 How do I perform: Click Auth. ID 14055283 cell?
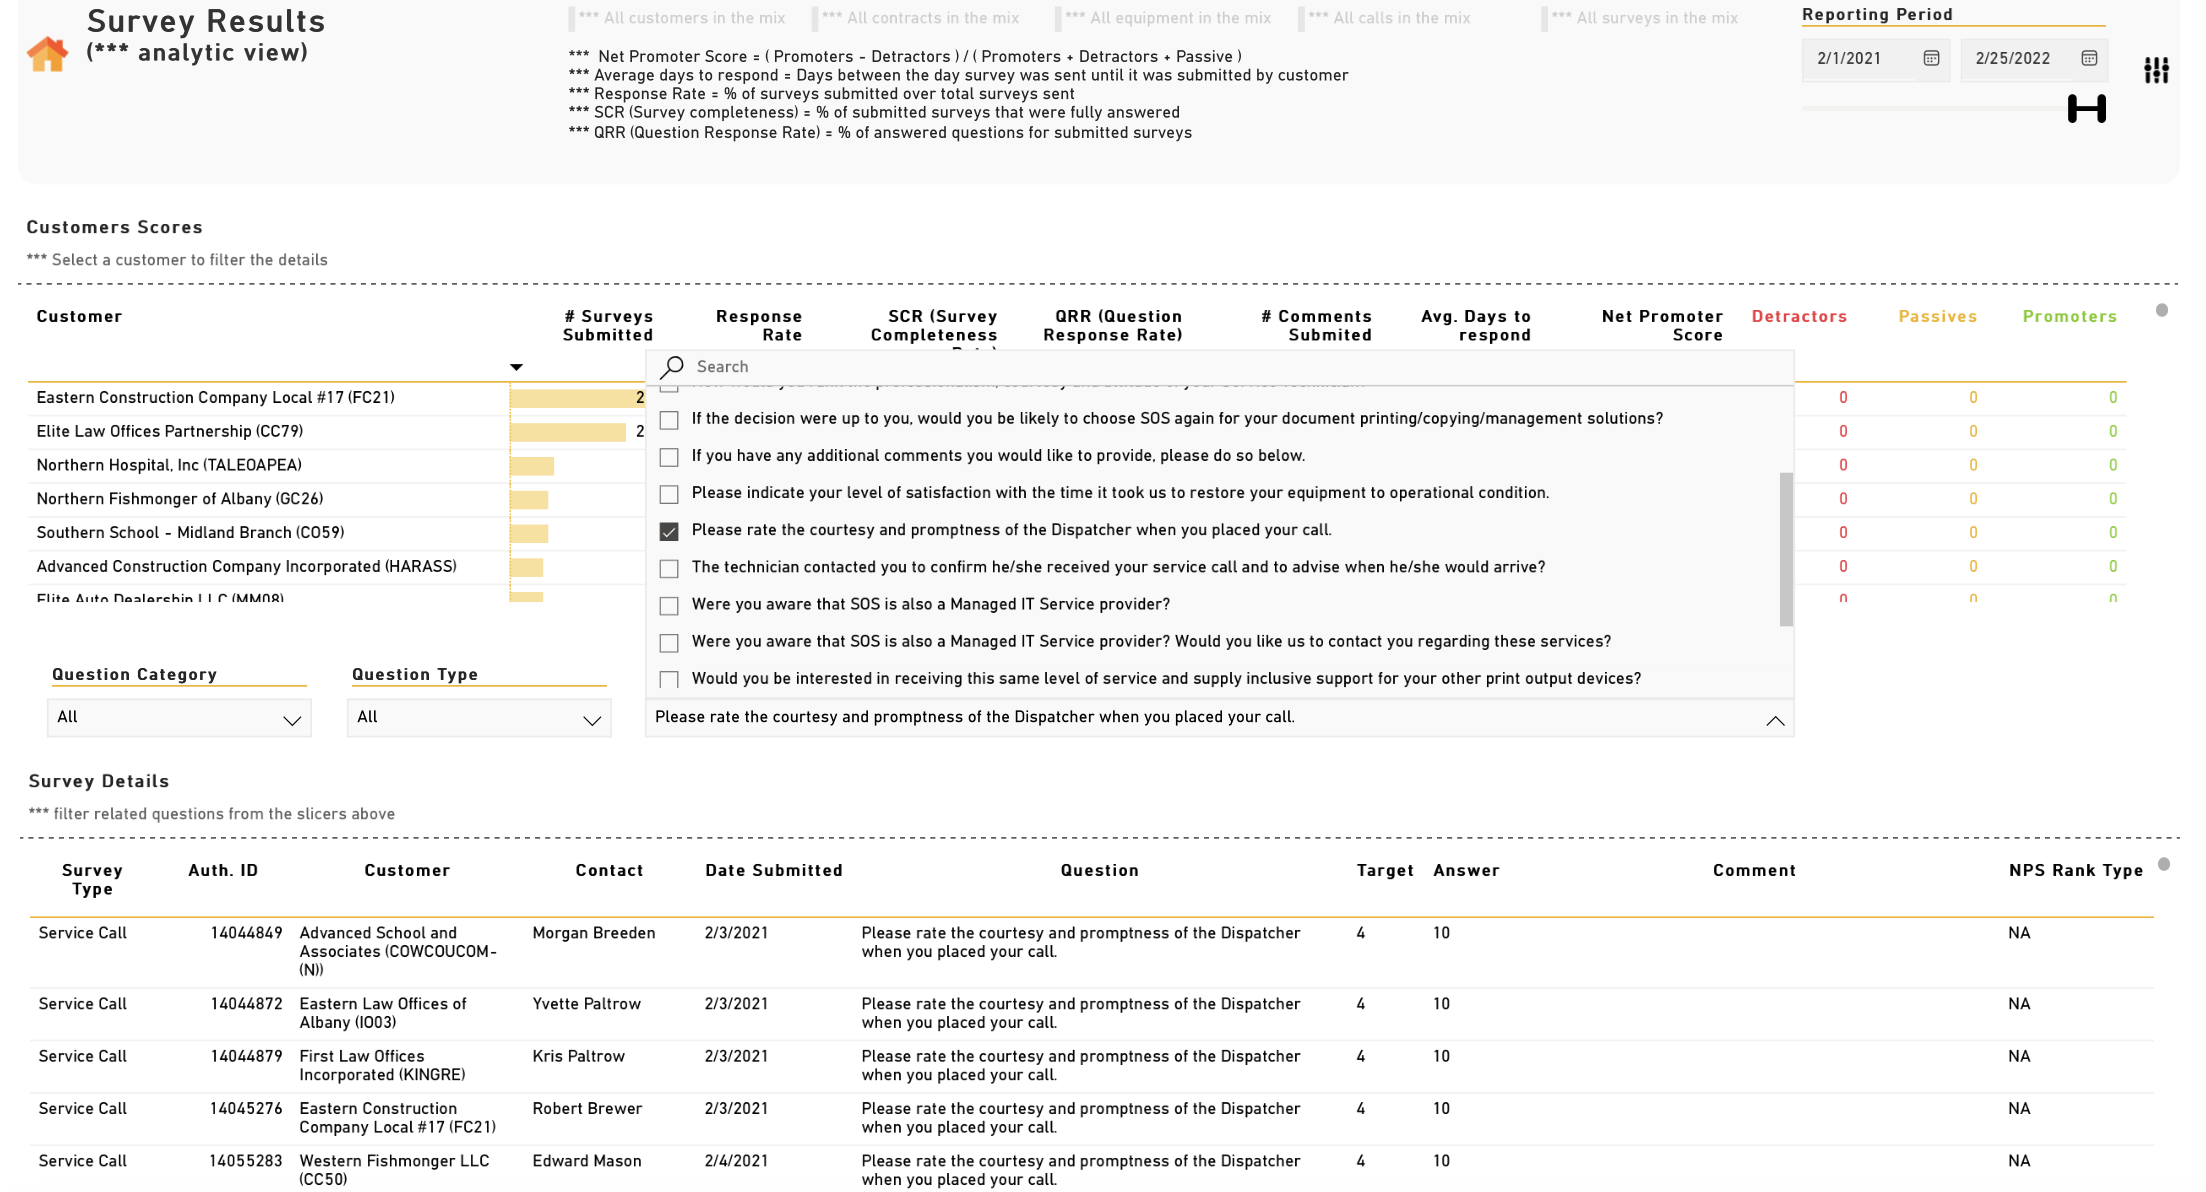tap(246, 1161)
